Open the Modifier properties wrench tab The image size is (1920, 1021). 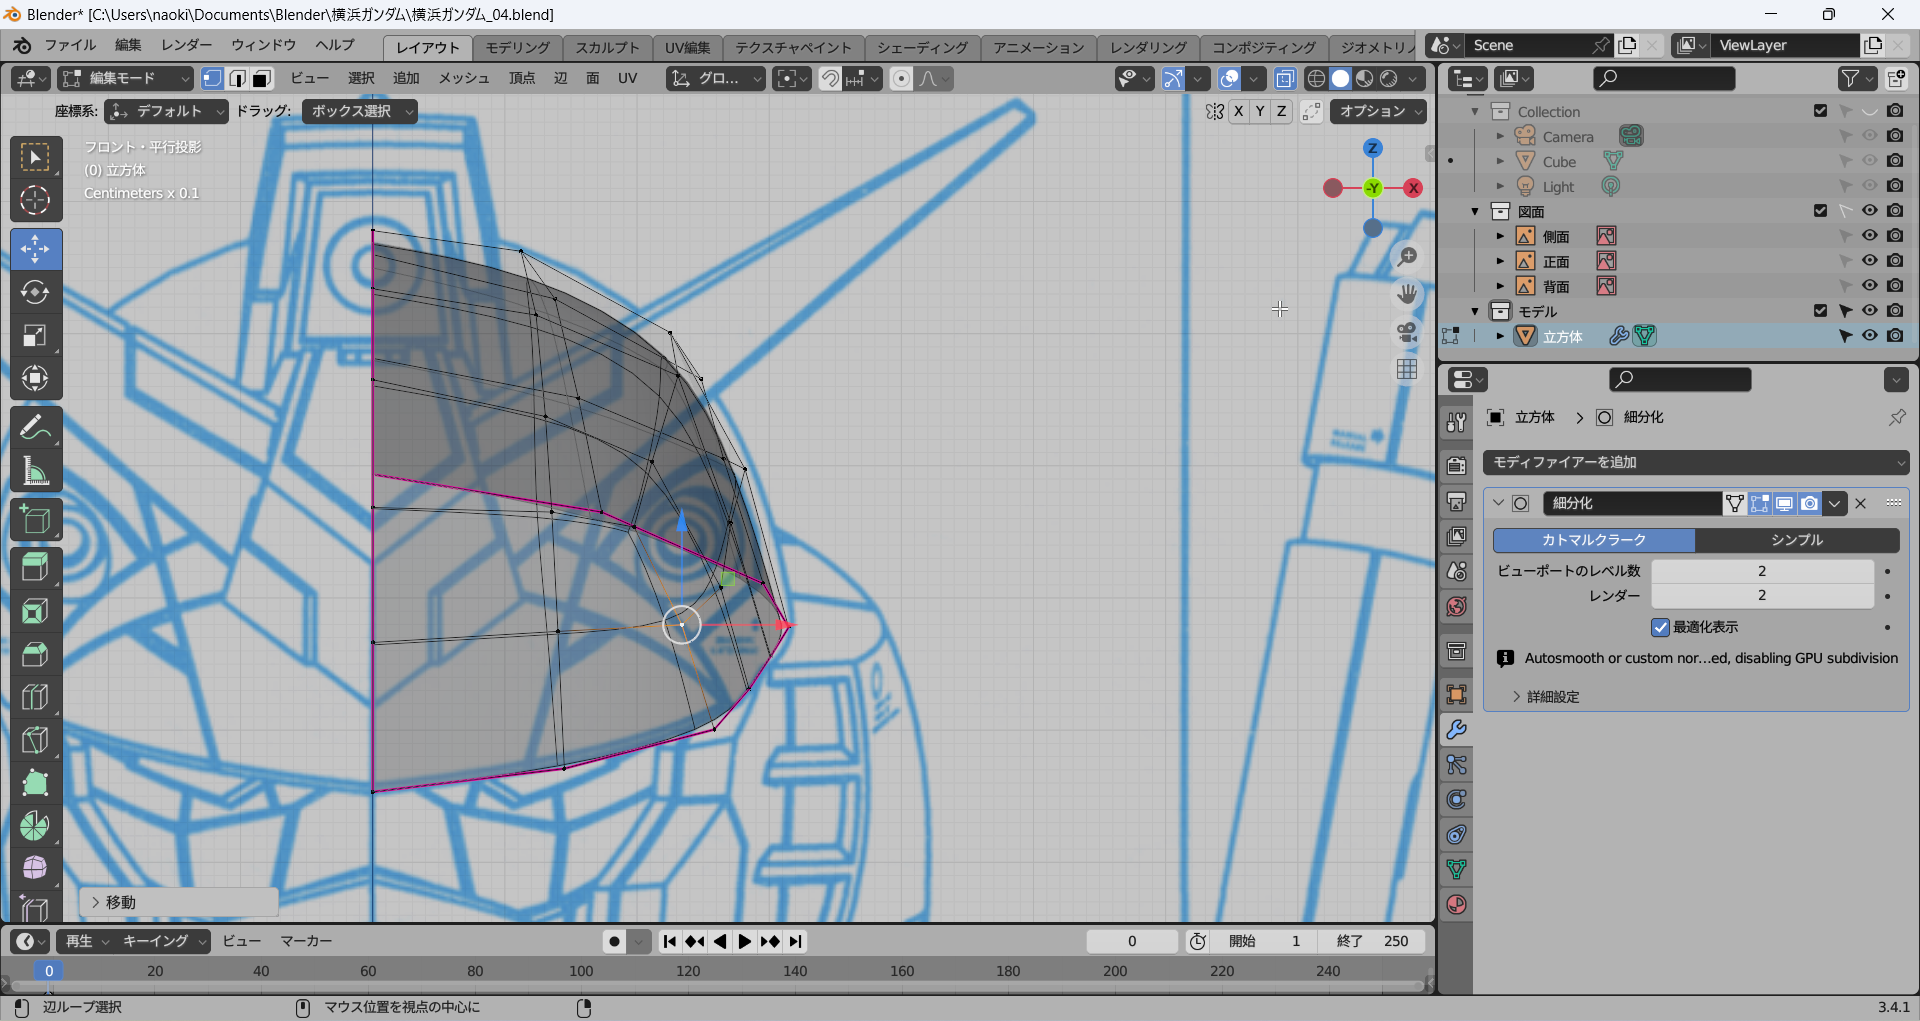1456,730
